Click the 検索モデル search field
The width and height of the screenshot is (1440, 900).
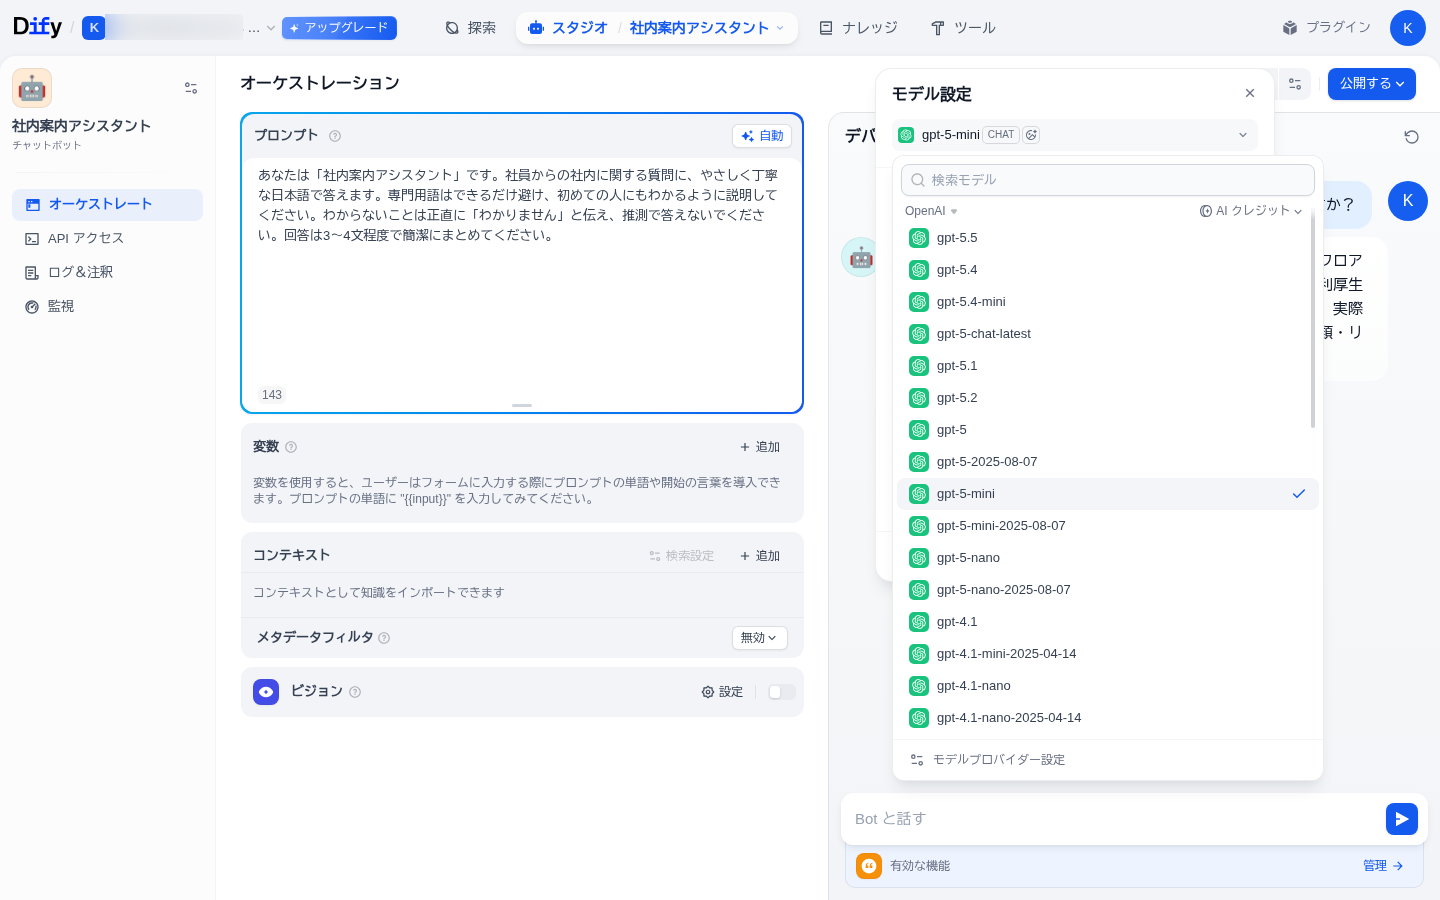1108,180
